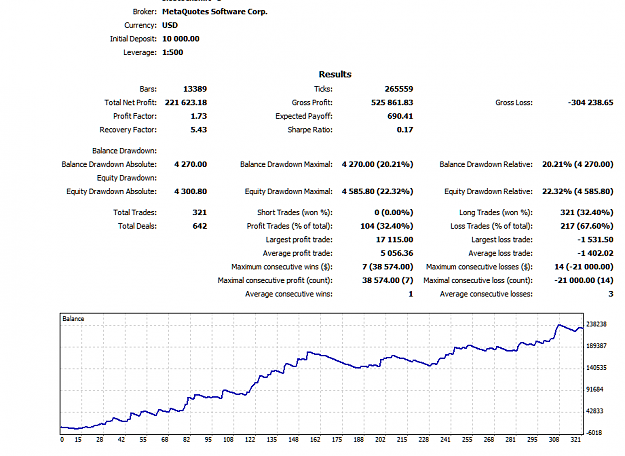The width and height of the screenshot is (625, 456).
Task: Select the Equity Drawdown: label
Action: 127,178
